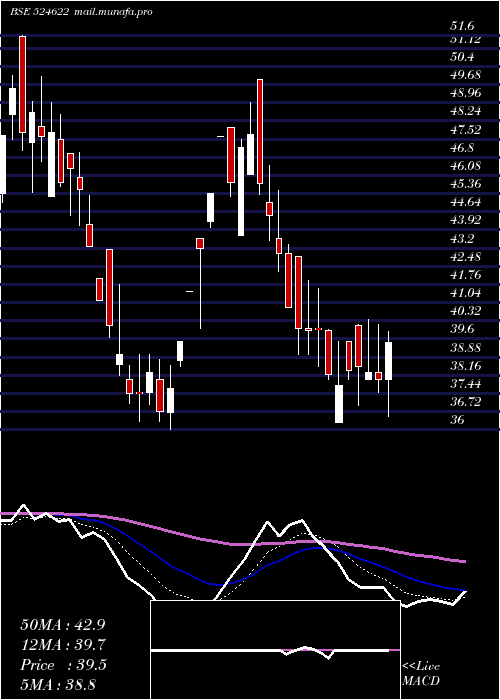
Task: Click the 38.88 price axis label
Action: [465, 347]
